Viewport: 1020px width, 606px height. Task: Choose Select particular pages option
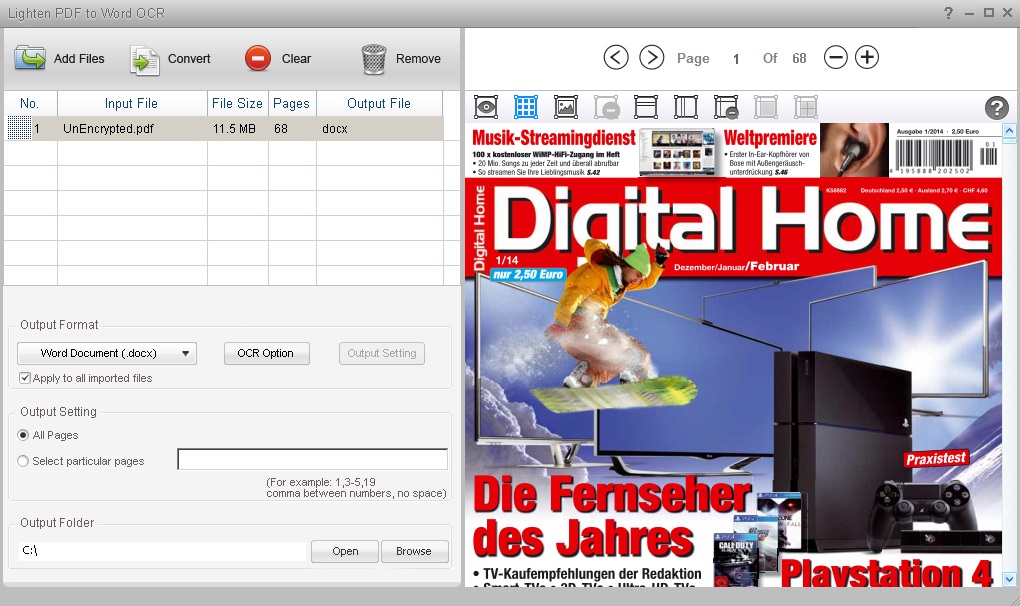click(x=24, y=461)
